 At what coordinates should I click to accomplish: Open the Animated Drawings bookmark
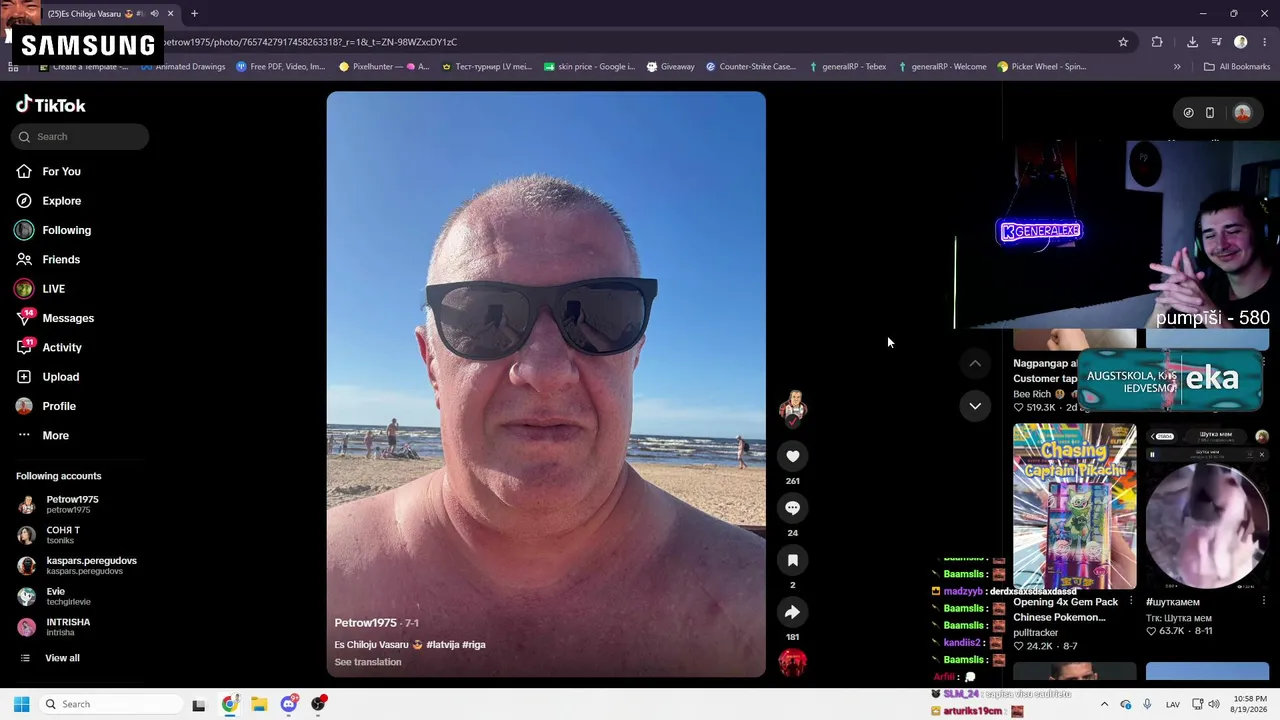point(183,67)
